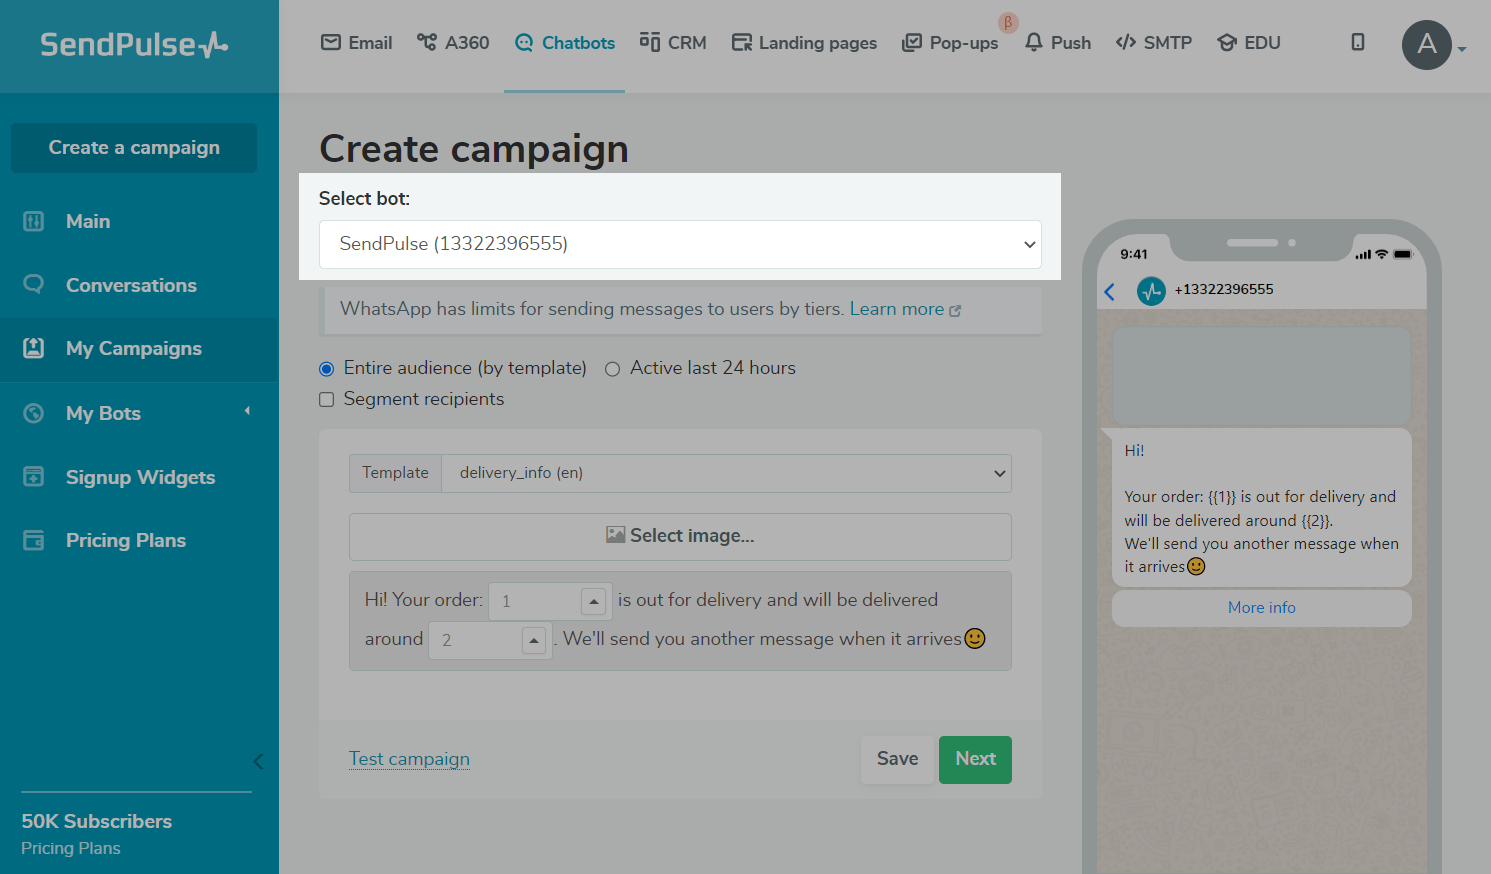
Task: Open the Select bot dropdown
Action: click(680, 244)
